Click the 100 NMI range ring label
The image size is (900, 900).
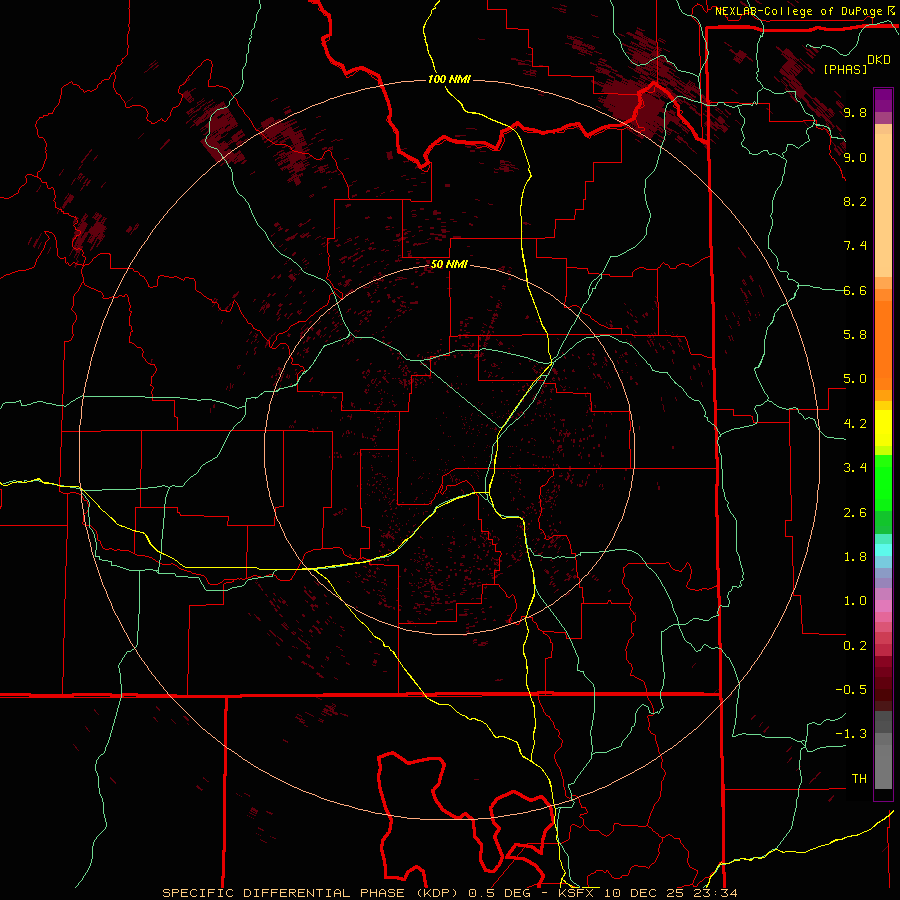click(449, 79)
